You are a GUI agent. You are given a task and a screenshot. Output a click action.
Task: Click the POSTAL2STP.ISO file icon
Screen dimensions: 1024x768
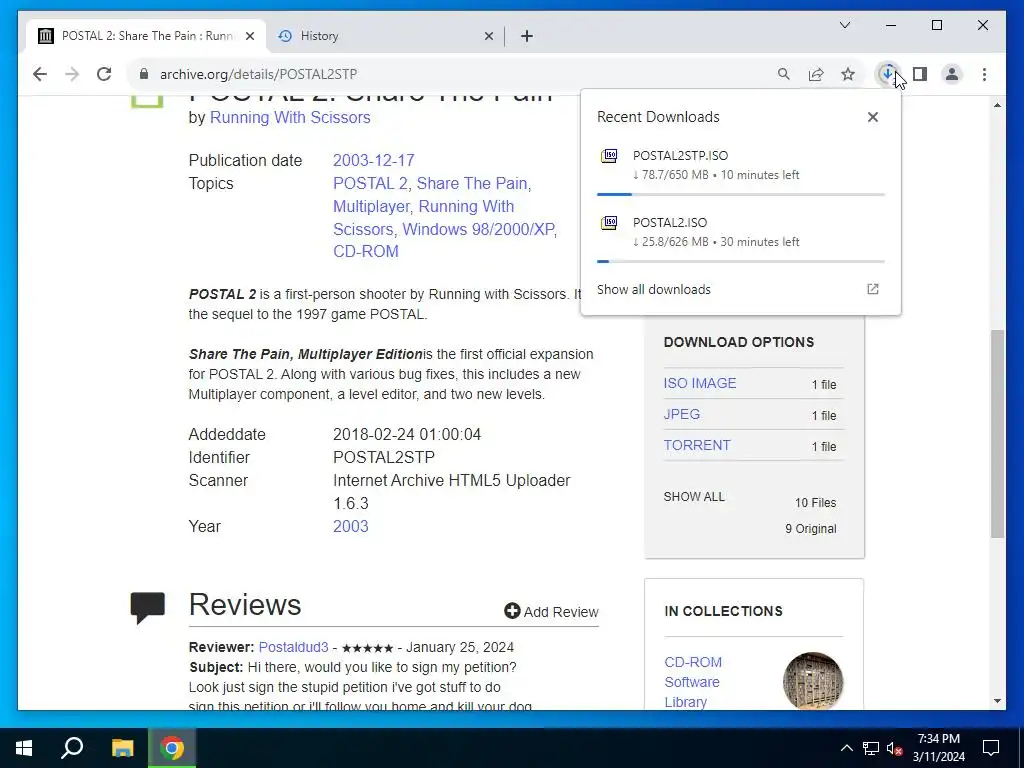[609, 155]
